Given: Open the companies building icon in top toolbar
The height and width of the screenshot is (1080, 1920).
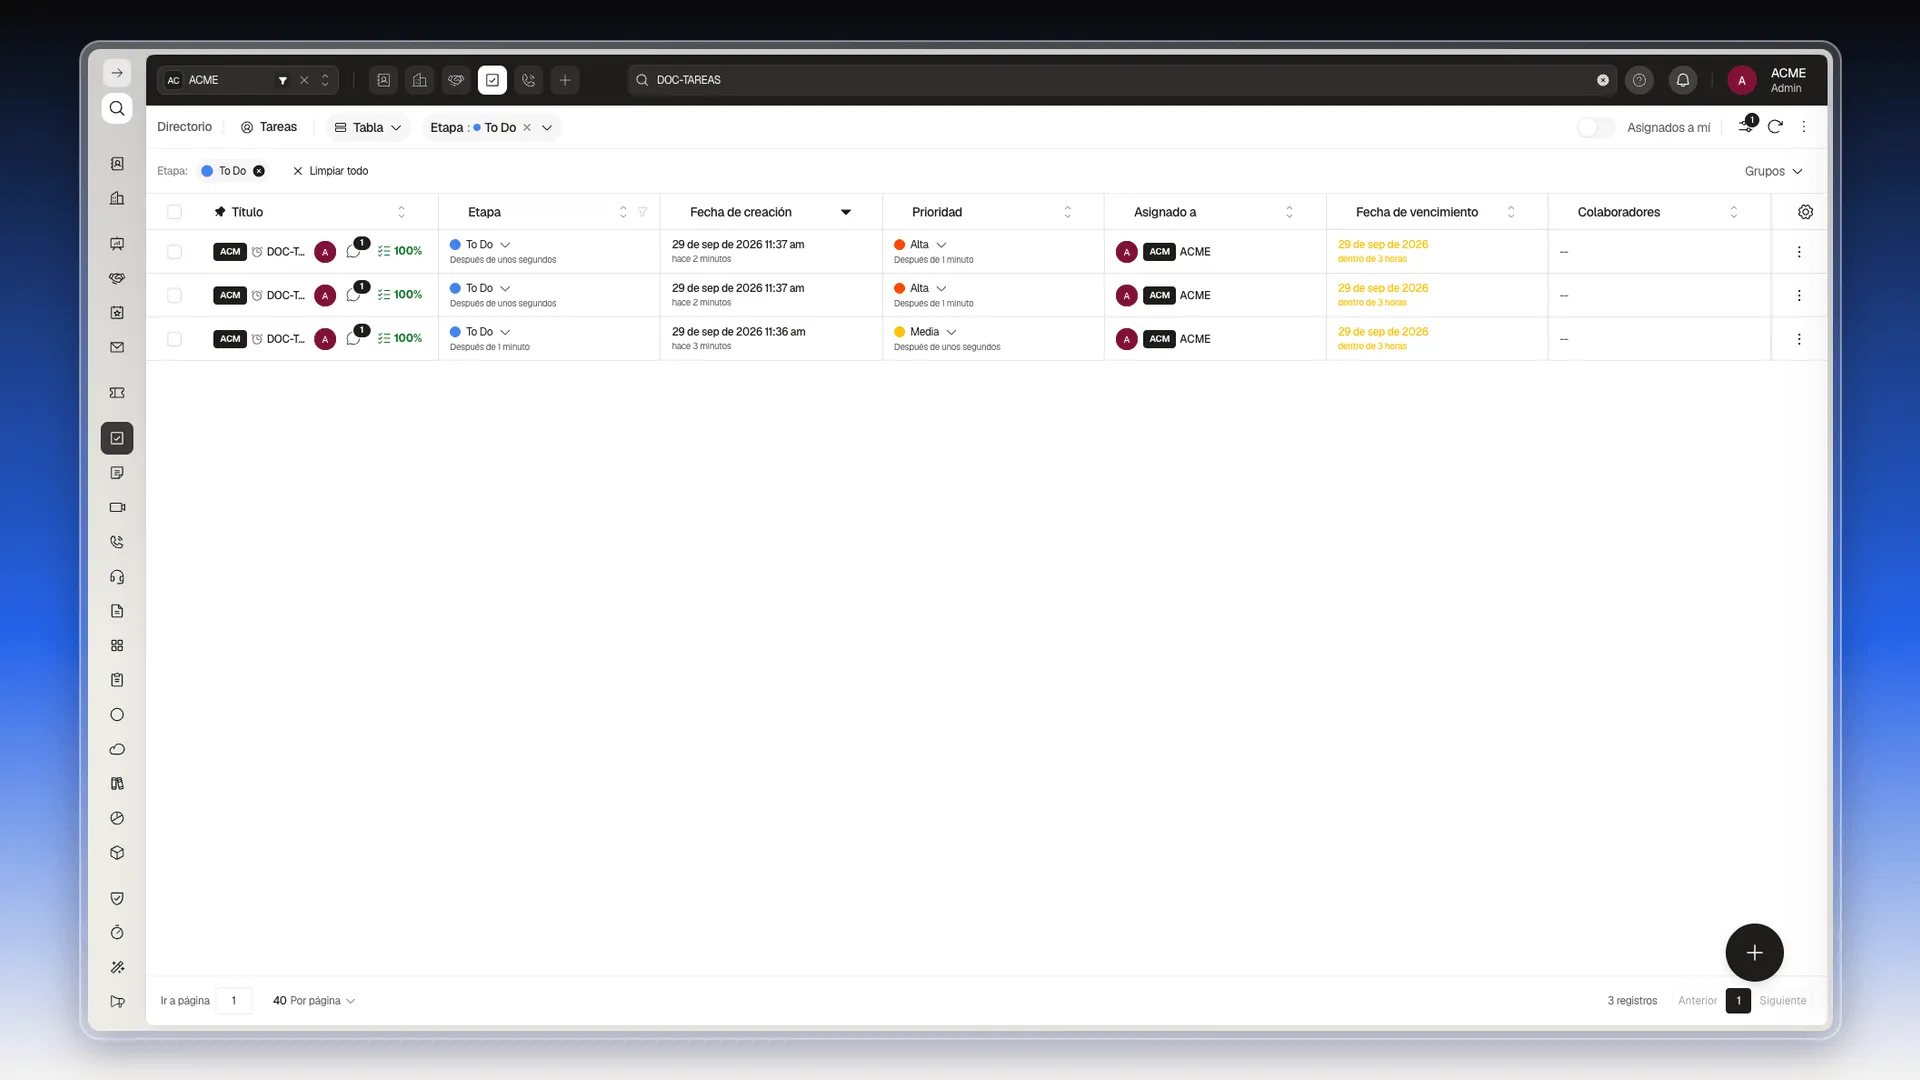Looking at the screenshot, I should pos(420,80).
